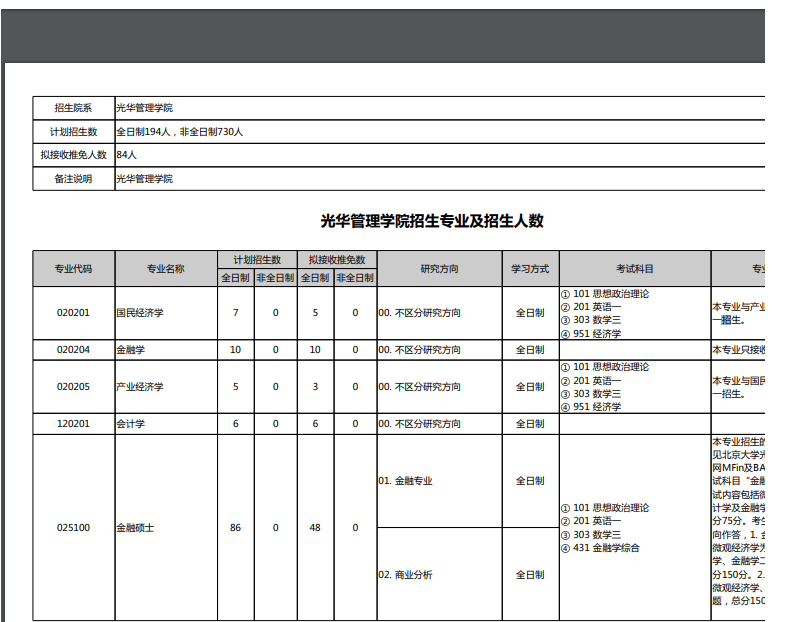
Task: Click full-time enrollment value 7 for 国民经济学
Action: [x=235, y=313]
